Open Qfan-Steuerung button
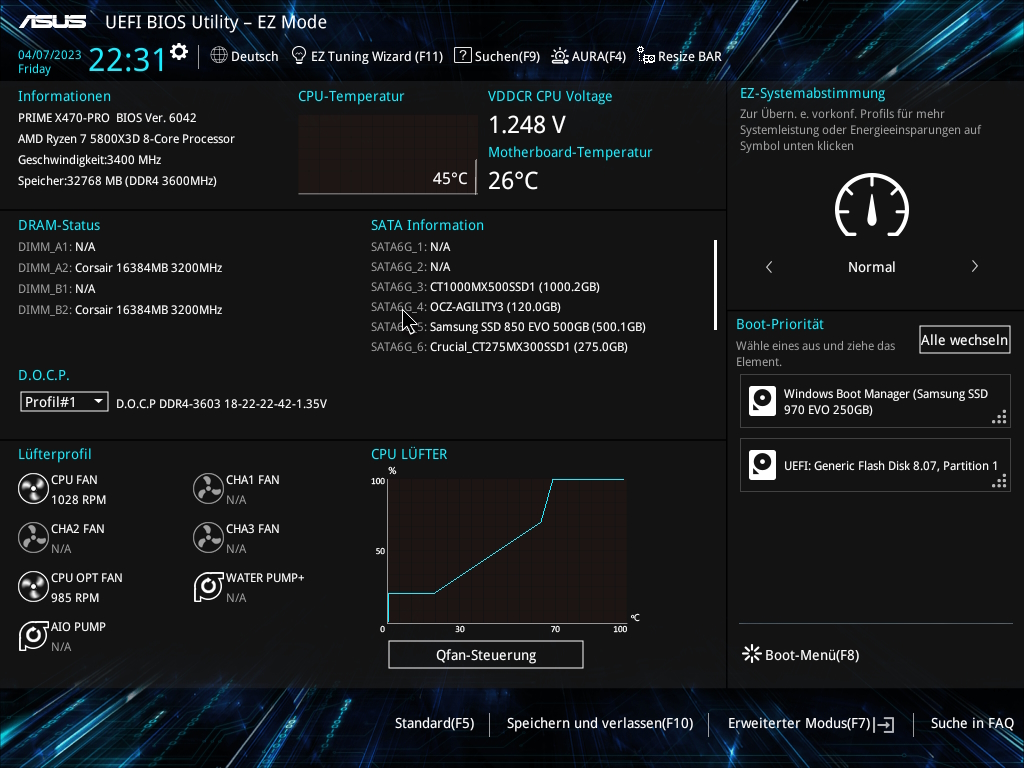This screenshot has height=768, width=1024. coord(486,654)
